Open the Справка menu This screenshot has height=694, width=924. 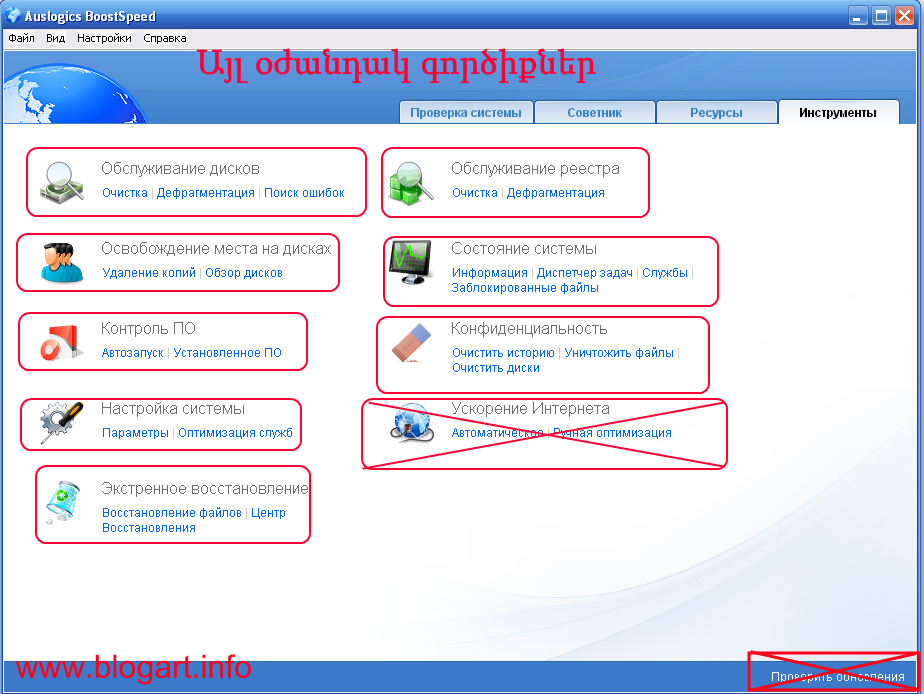coord(165,38)
